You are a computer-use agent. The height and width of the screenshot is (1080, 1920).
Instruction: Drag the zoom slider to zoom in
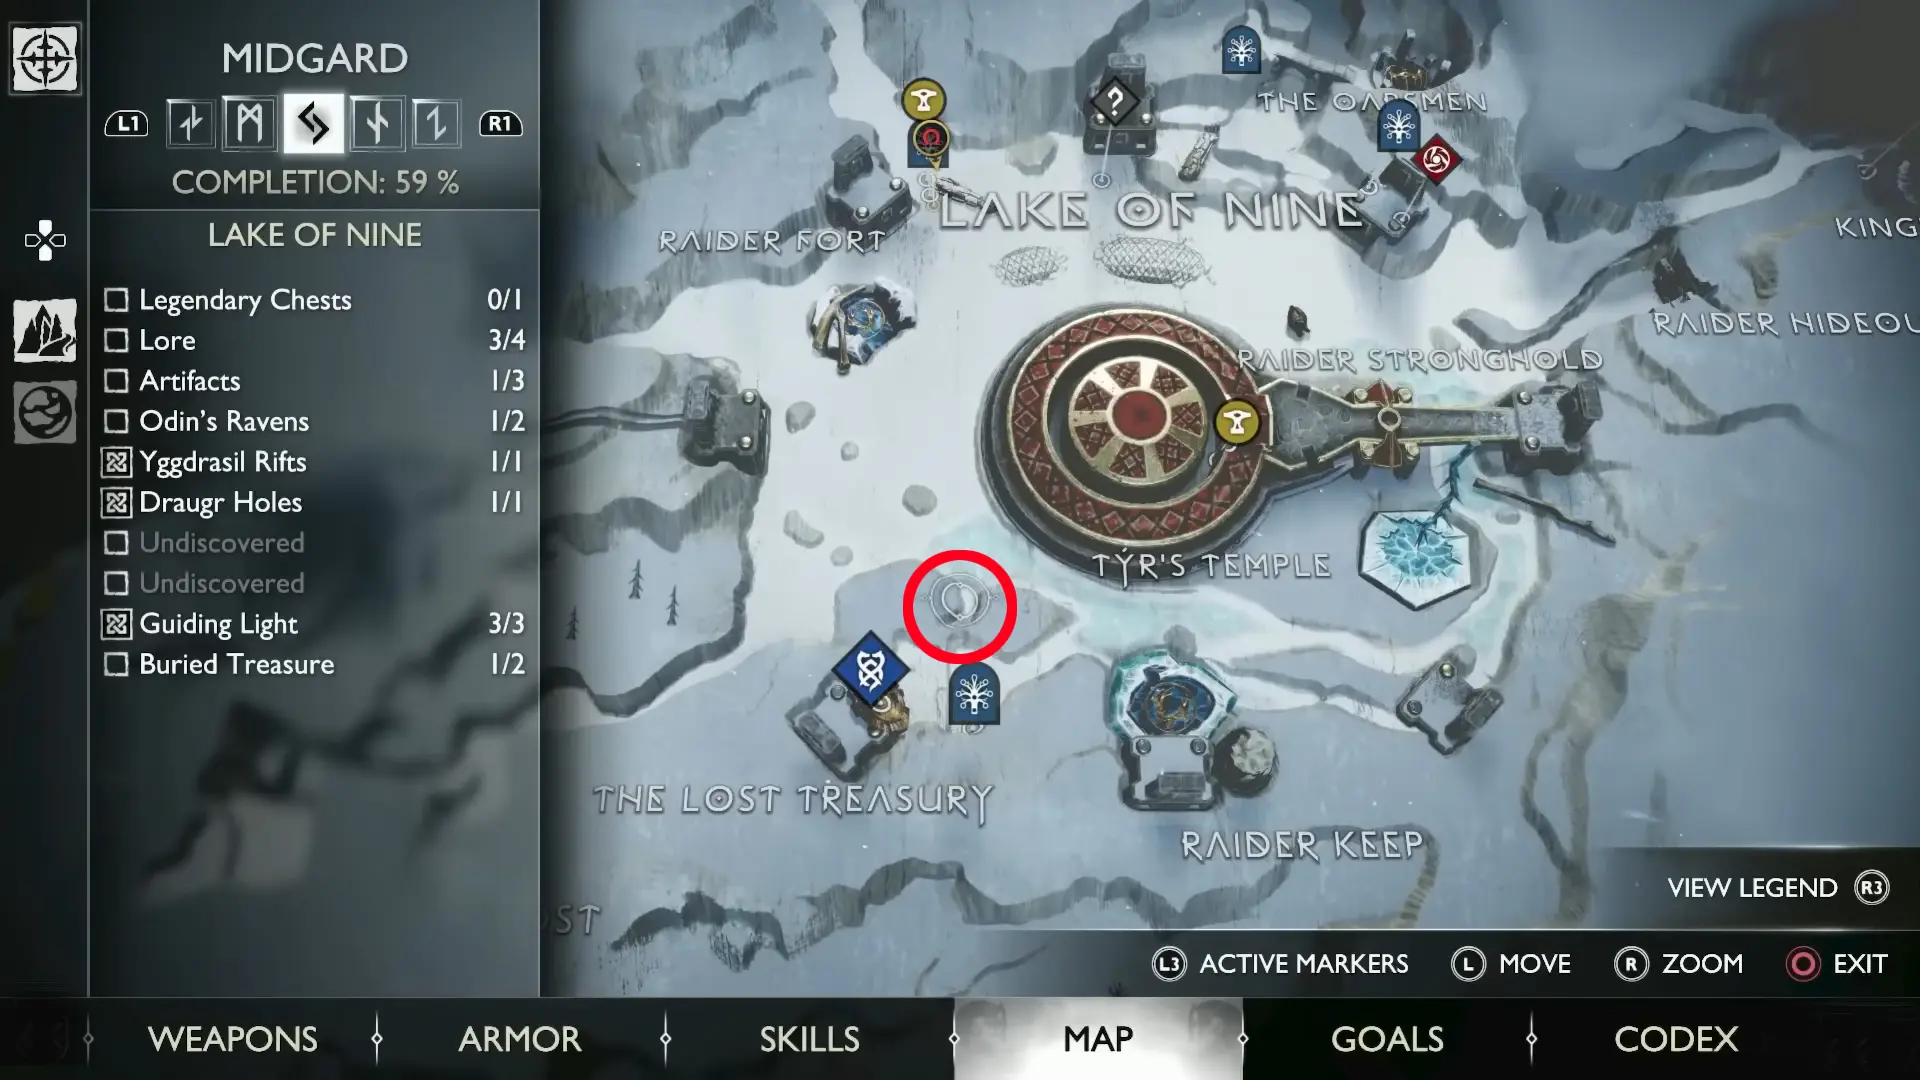click(960, 605)
